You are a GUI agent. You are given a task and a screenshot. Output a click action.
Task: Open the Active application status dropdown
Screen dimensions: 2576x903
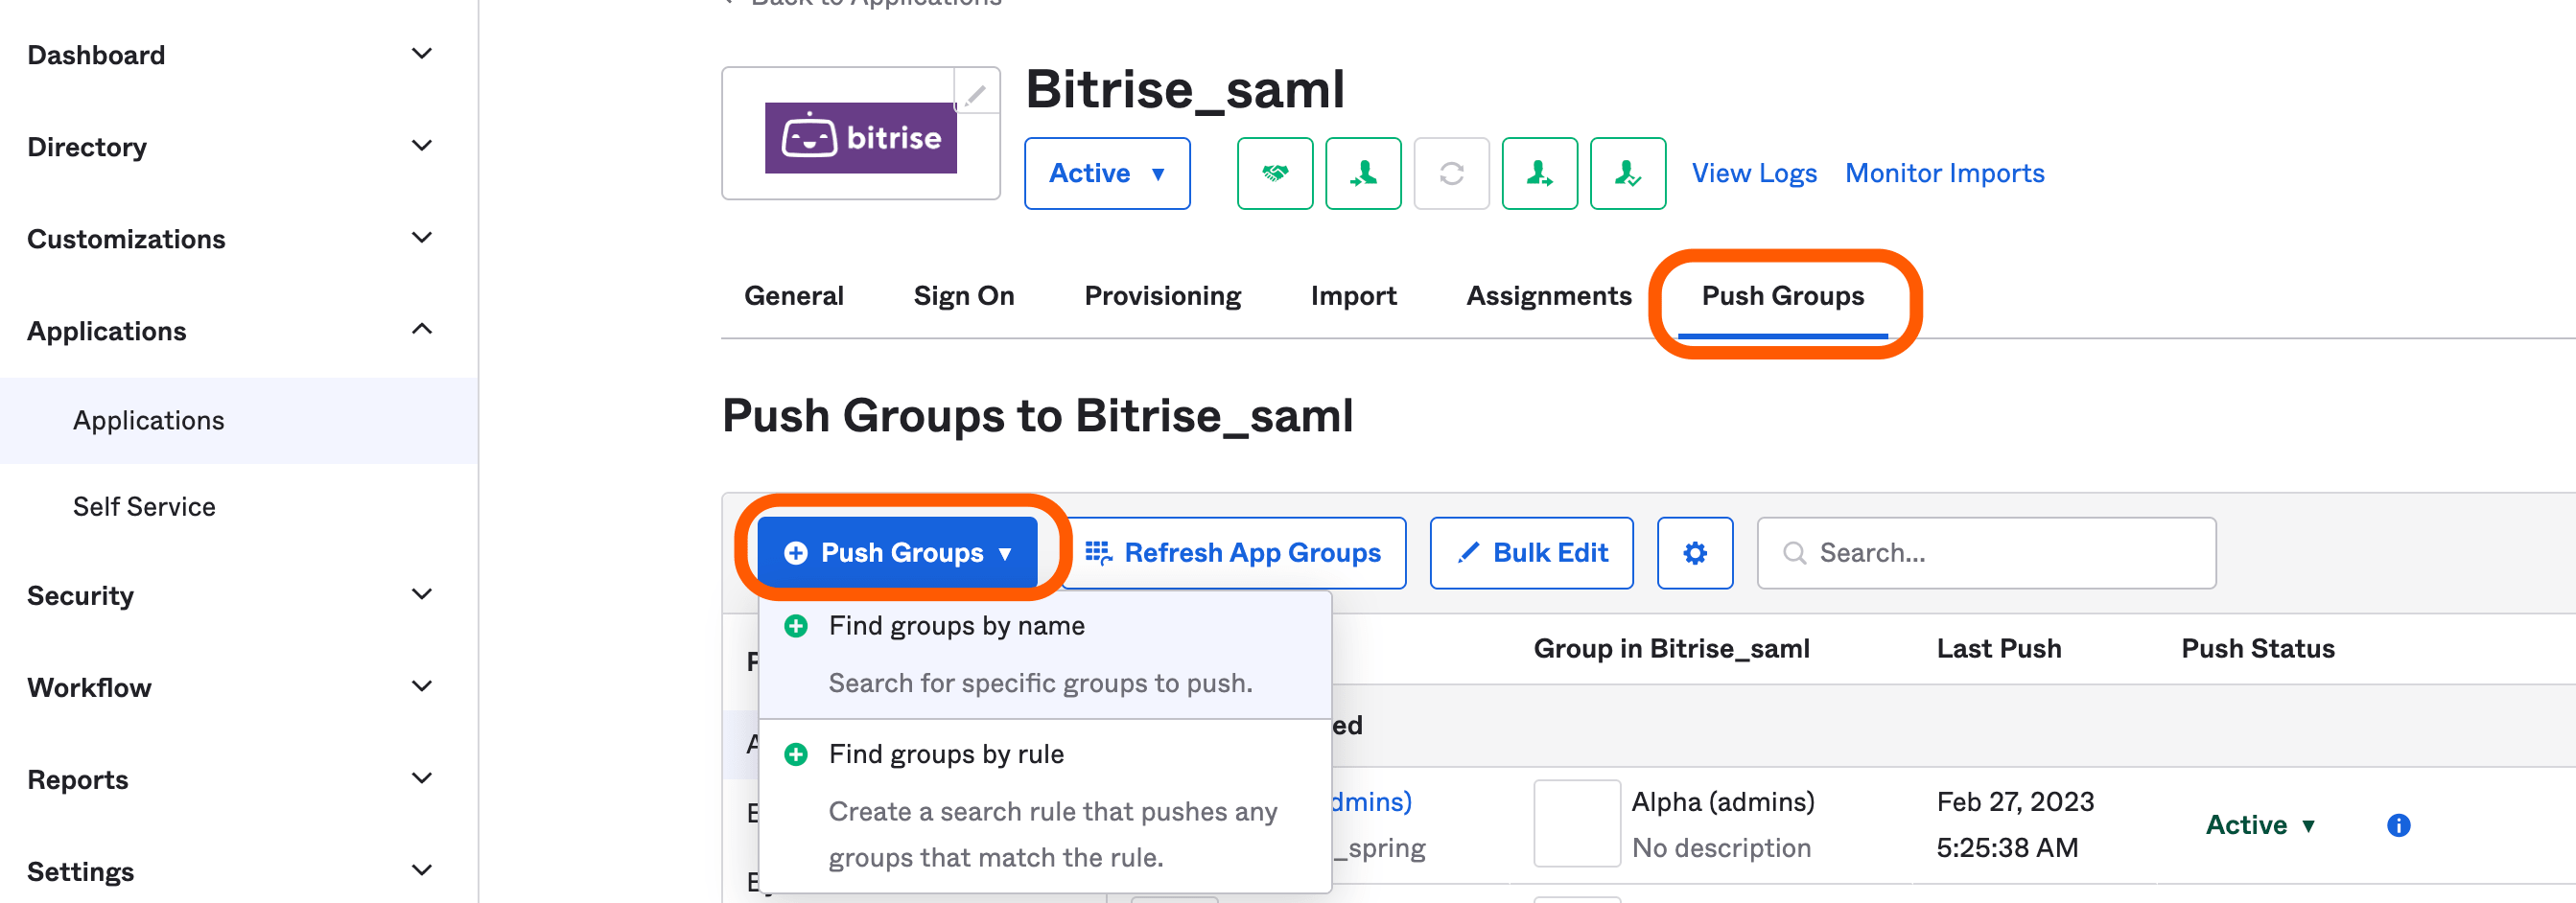point(1106,173)
